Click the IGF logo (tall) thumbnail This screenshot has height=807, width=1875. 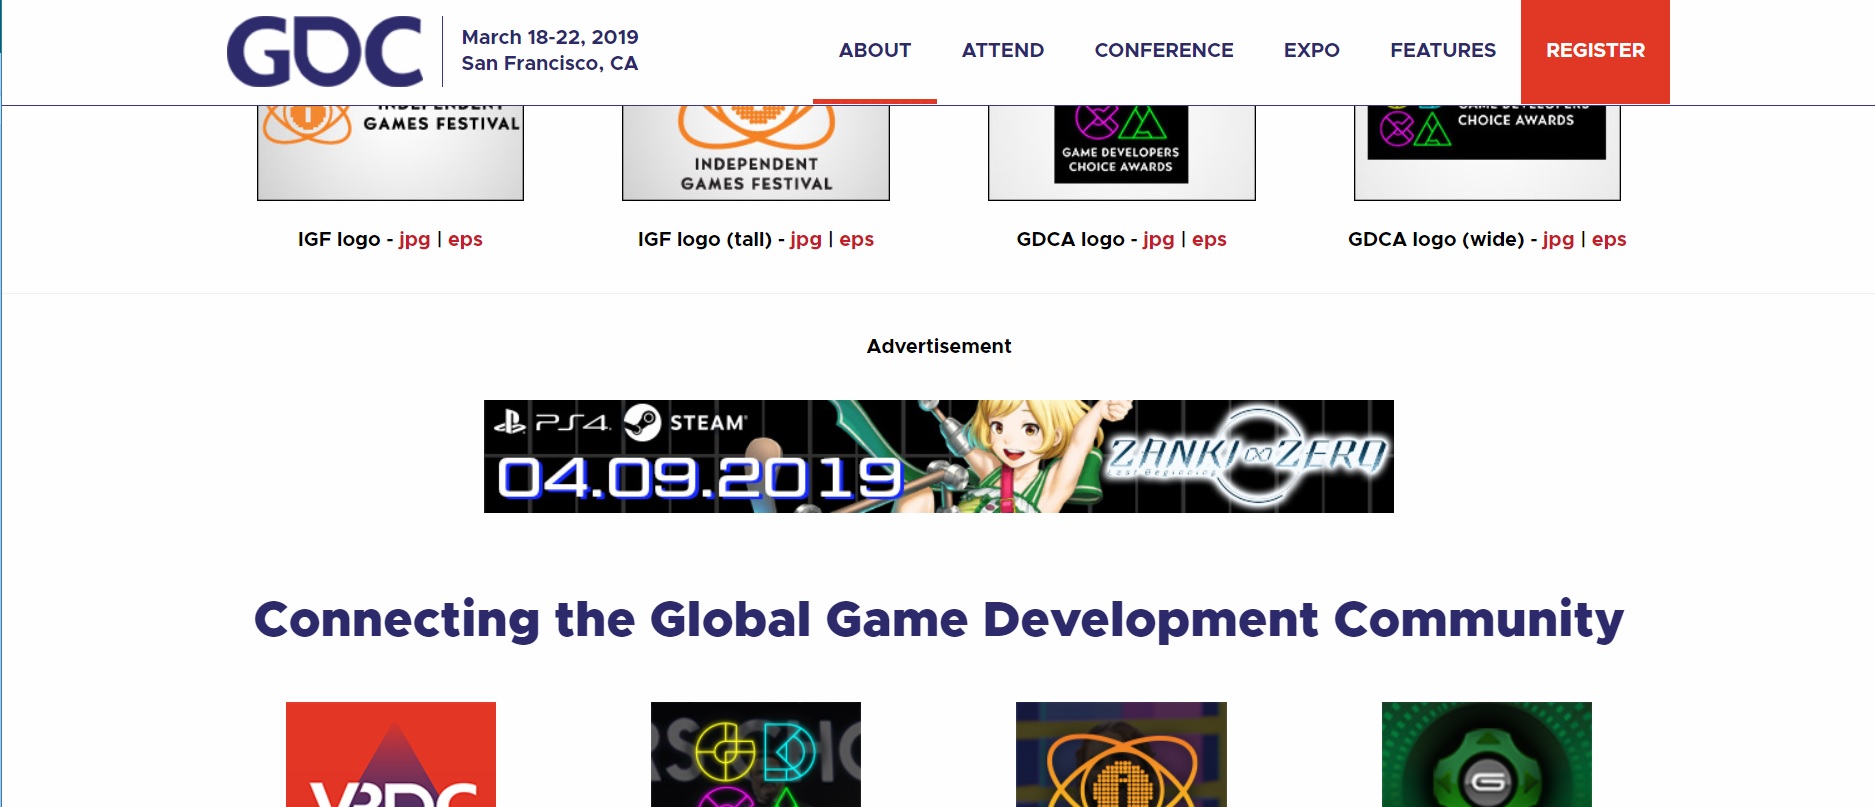[756, 152]
